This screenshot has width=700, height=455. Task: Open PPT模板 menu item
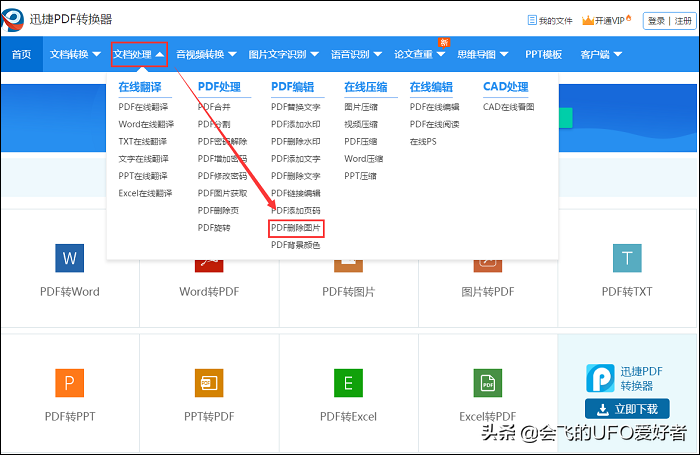point(543,54)
